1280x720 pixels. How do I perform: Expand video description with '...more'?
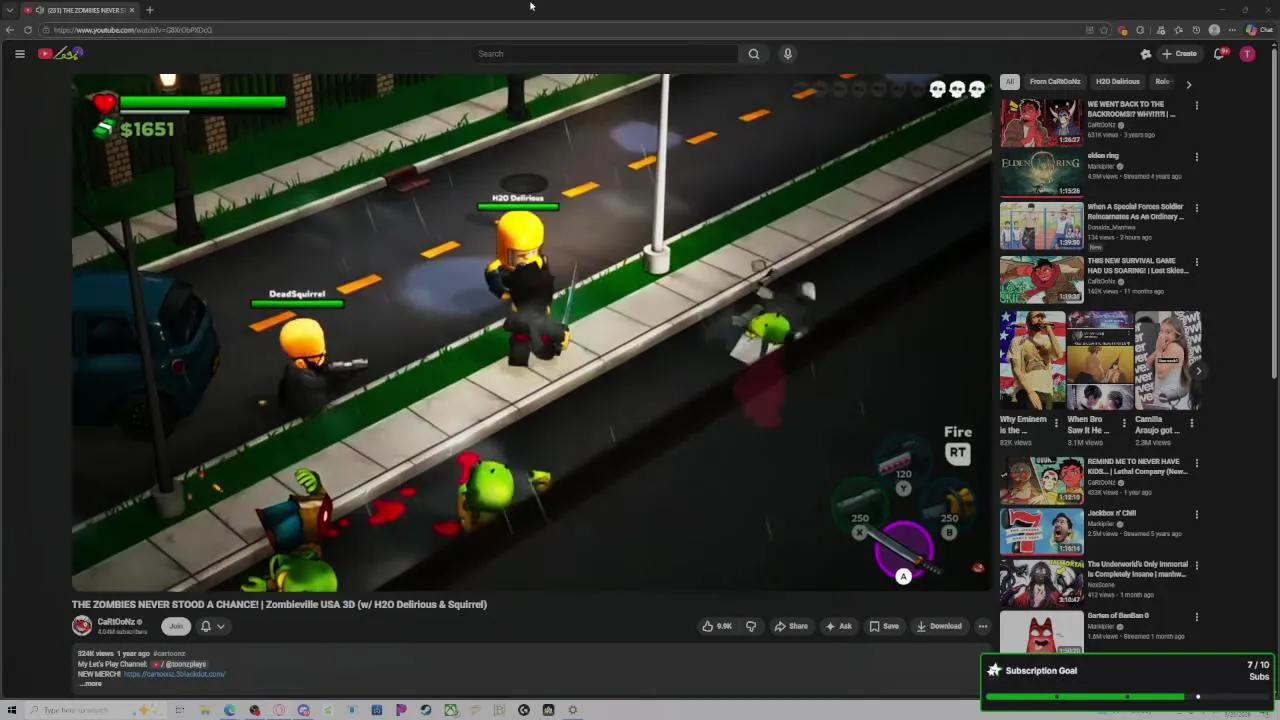pyautogui.click(x=91, y=684)
